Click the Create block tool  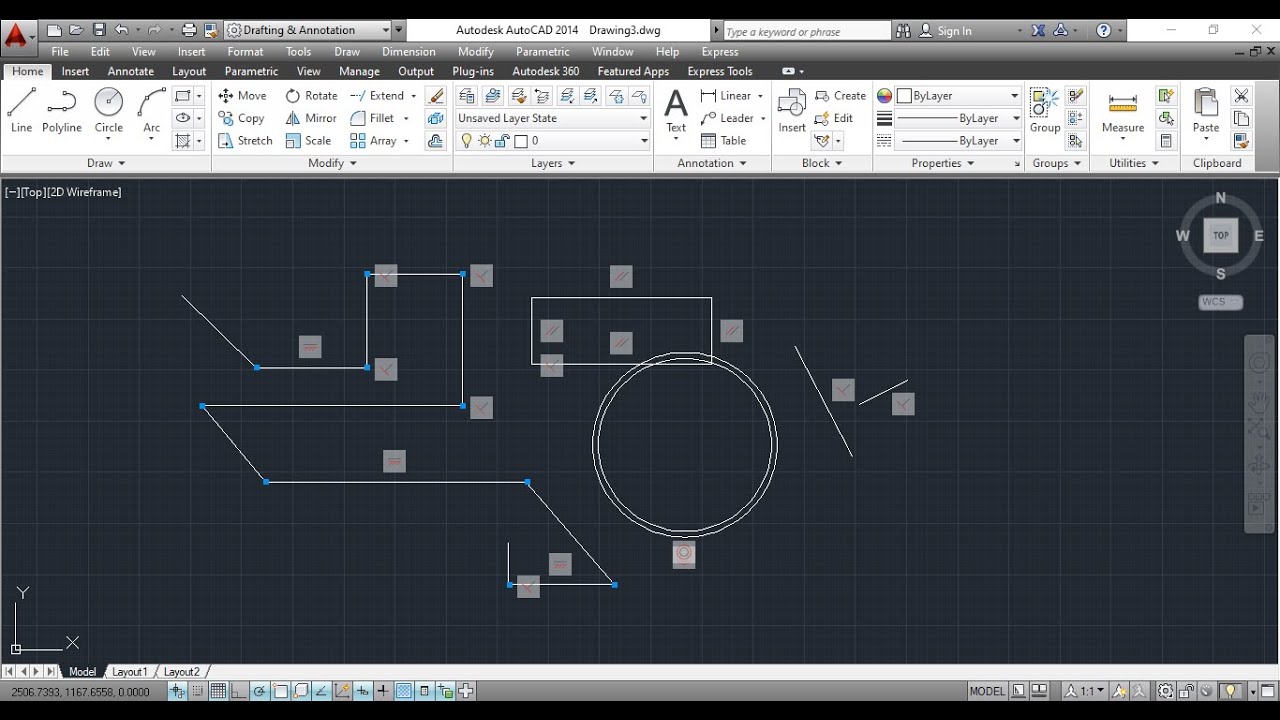(840, 95)
